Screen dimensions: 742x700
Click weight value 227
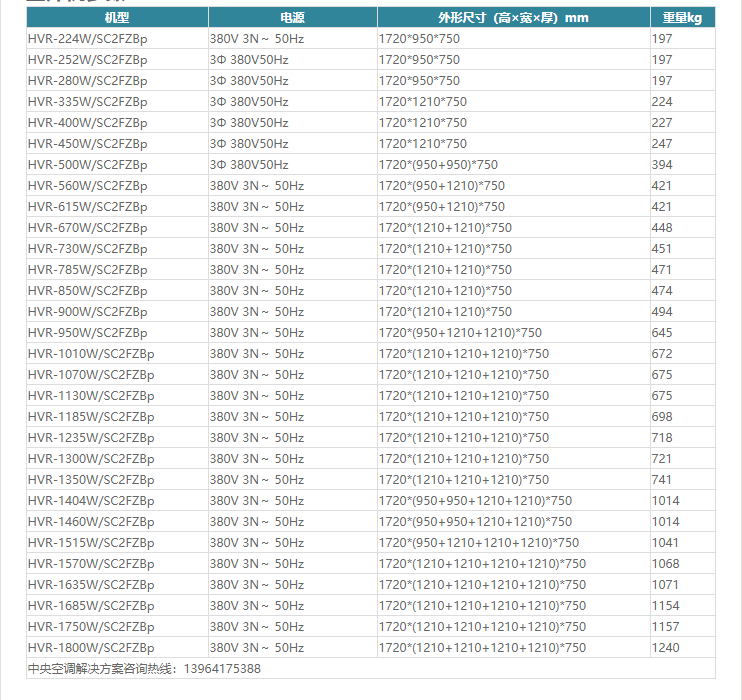tap(662, 123)
